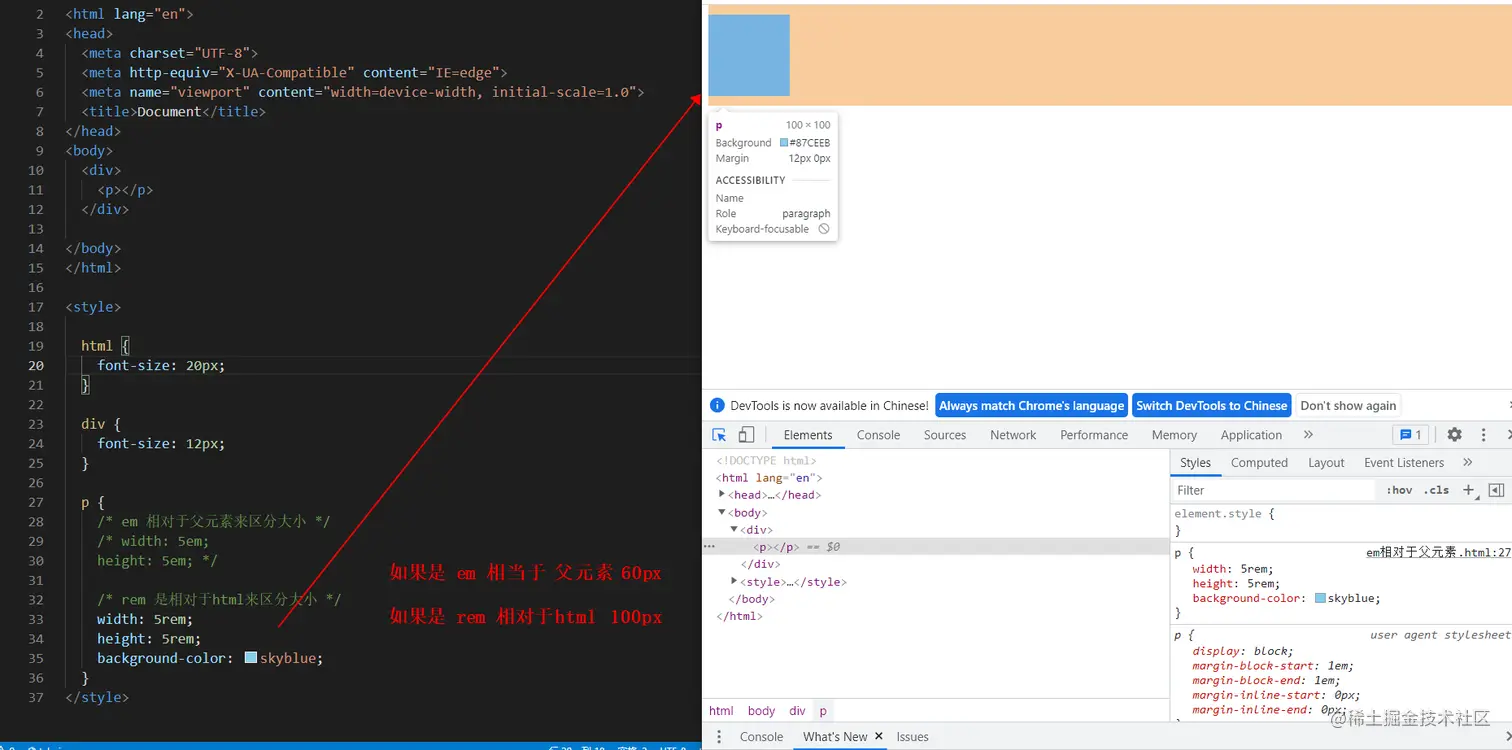The image size is (1512, 750).
Task: Click the new style rule plus icon
Action: (1468, 490)
